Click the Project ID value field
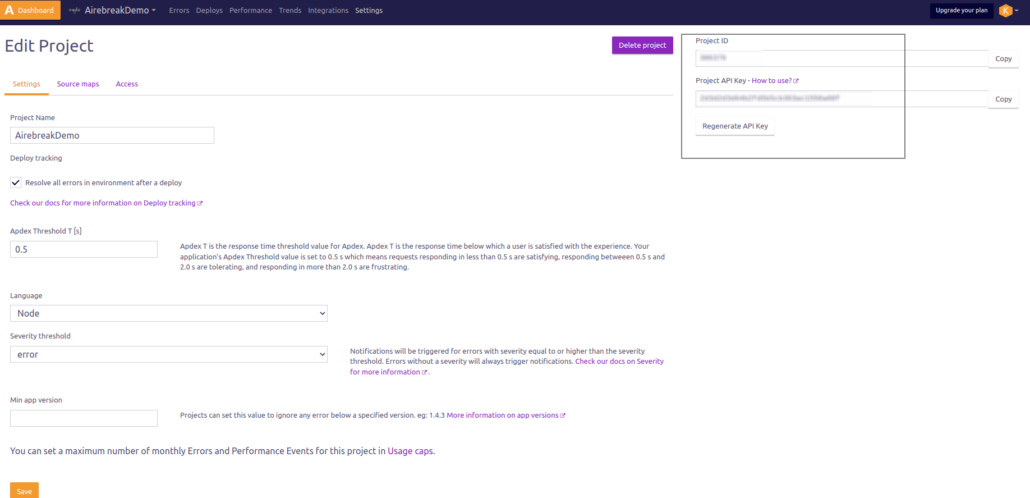Viewport: 1030px width, 498px height. 842,58
